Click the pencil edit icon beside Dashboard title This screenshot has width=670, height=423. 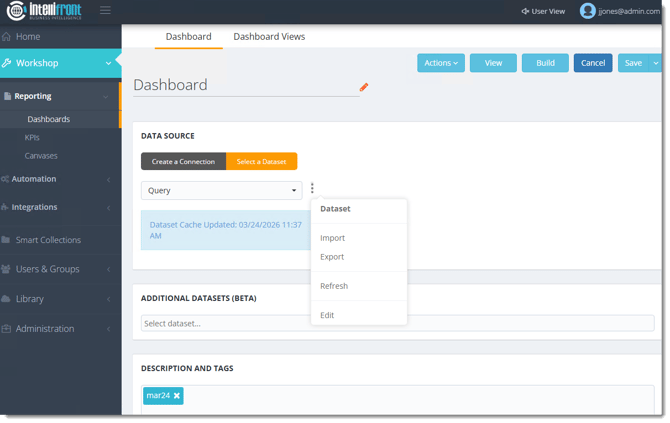(364, 87)
